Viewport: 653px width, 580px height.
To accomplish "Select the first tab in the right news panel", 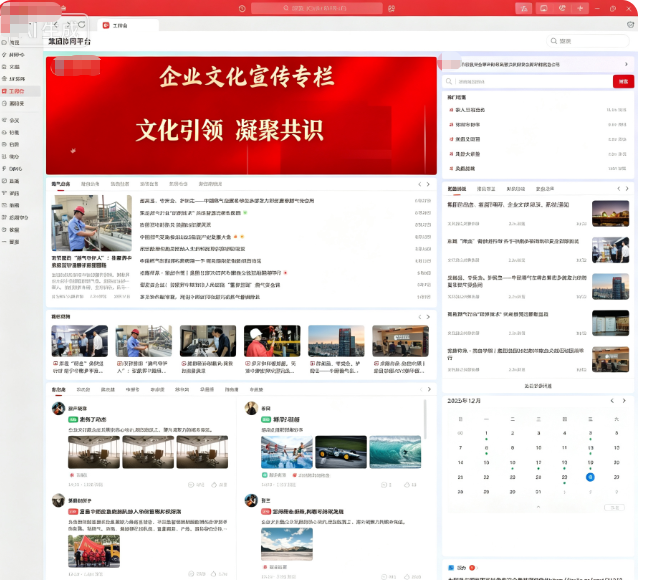I will pos(457,189).
